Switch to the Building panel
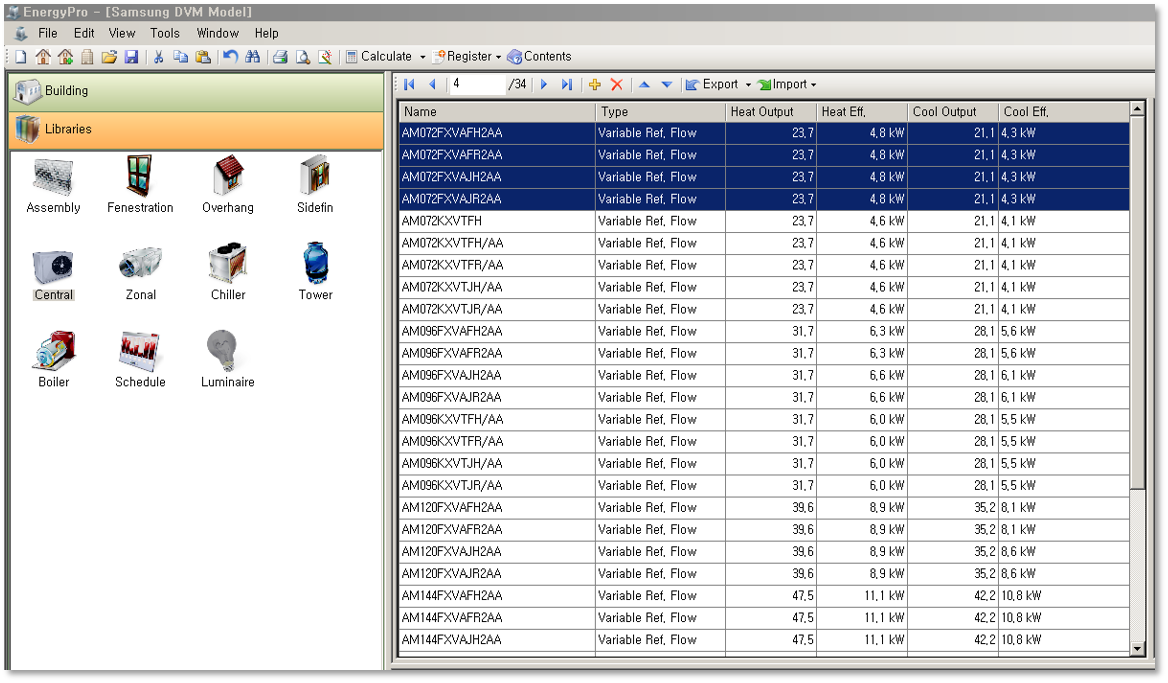The image size is (1168, 683). tap(197, 92)
